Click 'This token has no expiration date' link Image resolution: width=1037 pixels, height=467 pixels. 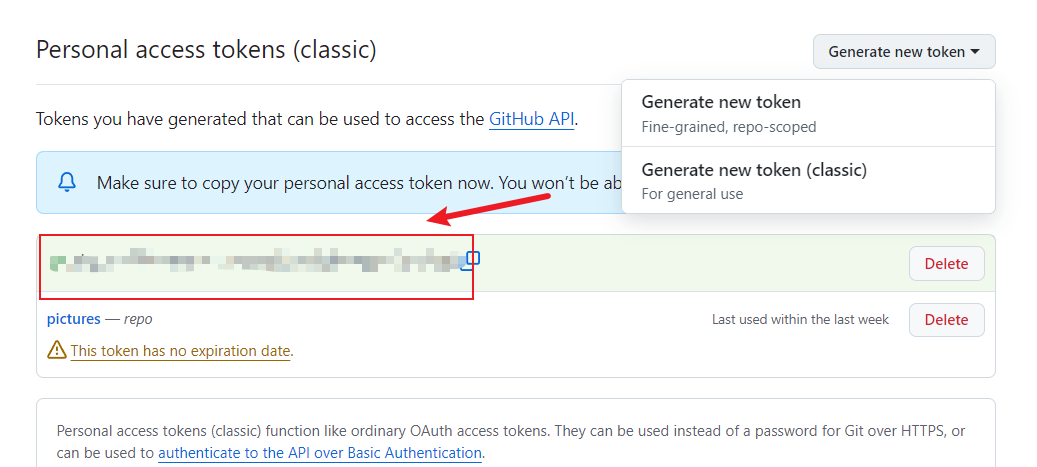180,351
